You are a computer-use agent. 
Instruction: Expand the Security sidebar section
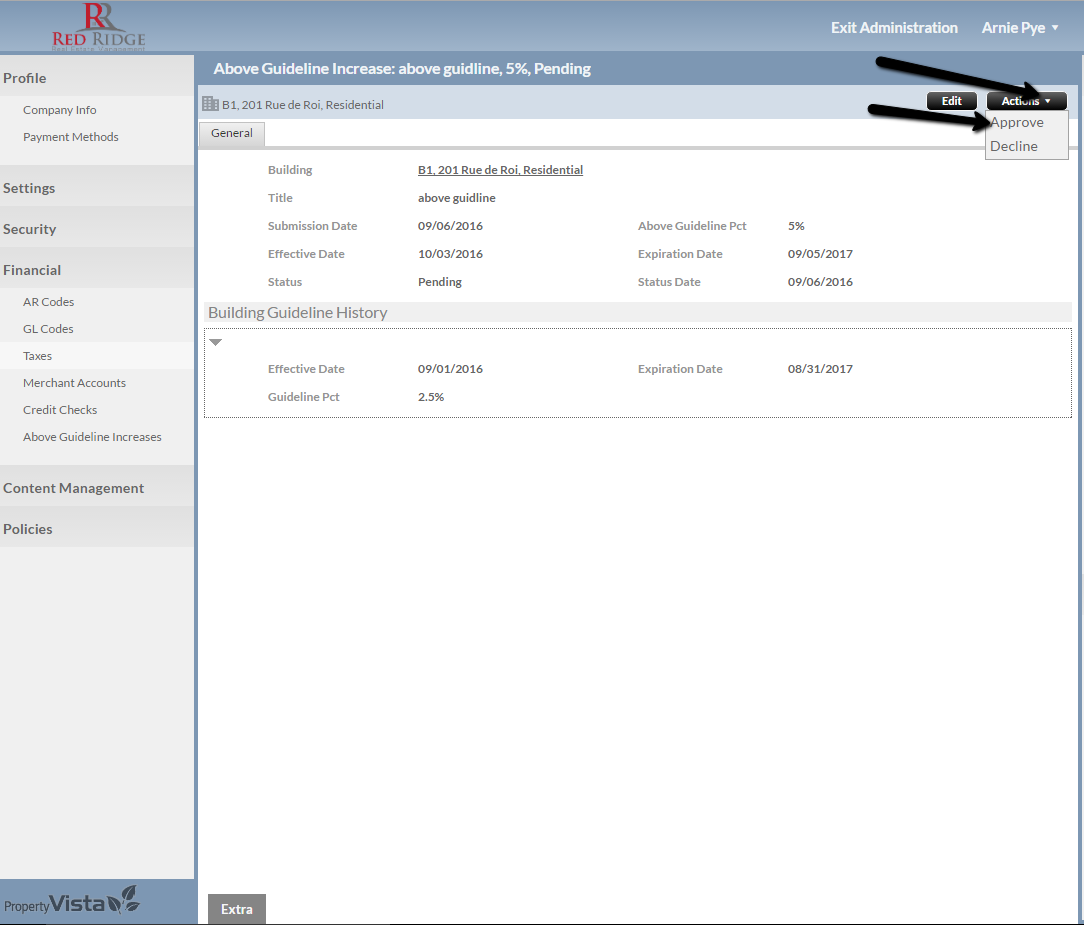coord(30,229)
